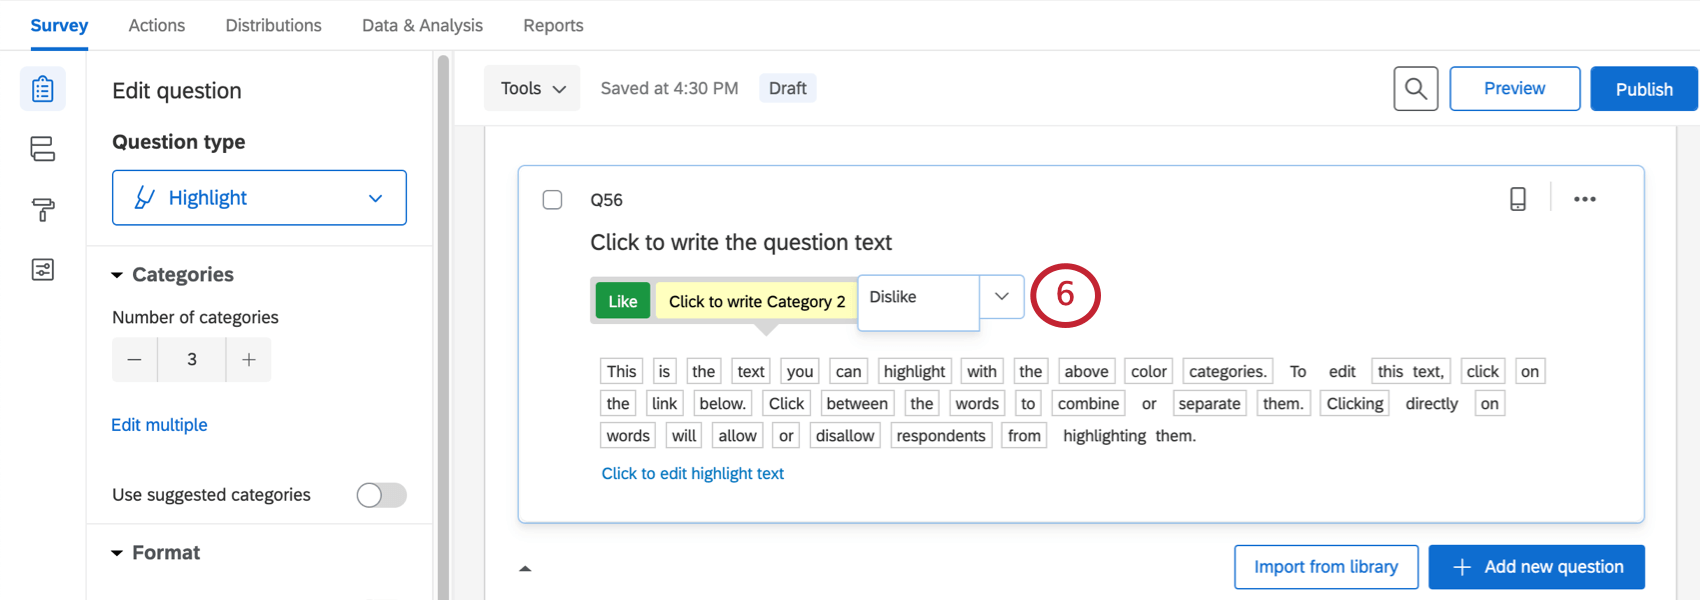Switch to the Distributions tab
Image resolution: width=1700 pixels, height=600 pixels.
[x=273, y=25]
